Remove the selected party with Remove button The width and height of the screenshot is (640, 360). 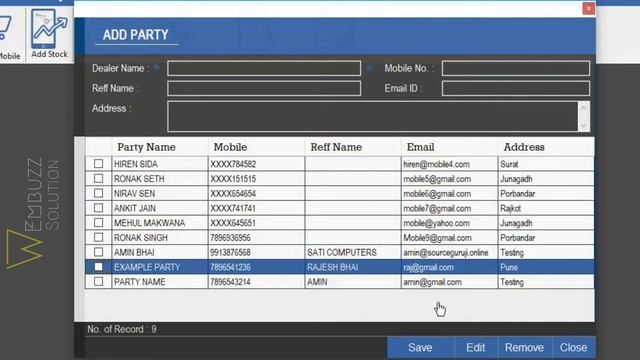point(524,347)
